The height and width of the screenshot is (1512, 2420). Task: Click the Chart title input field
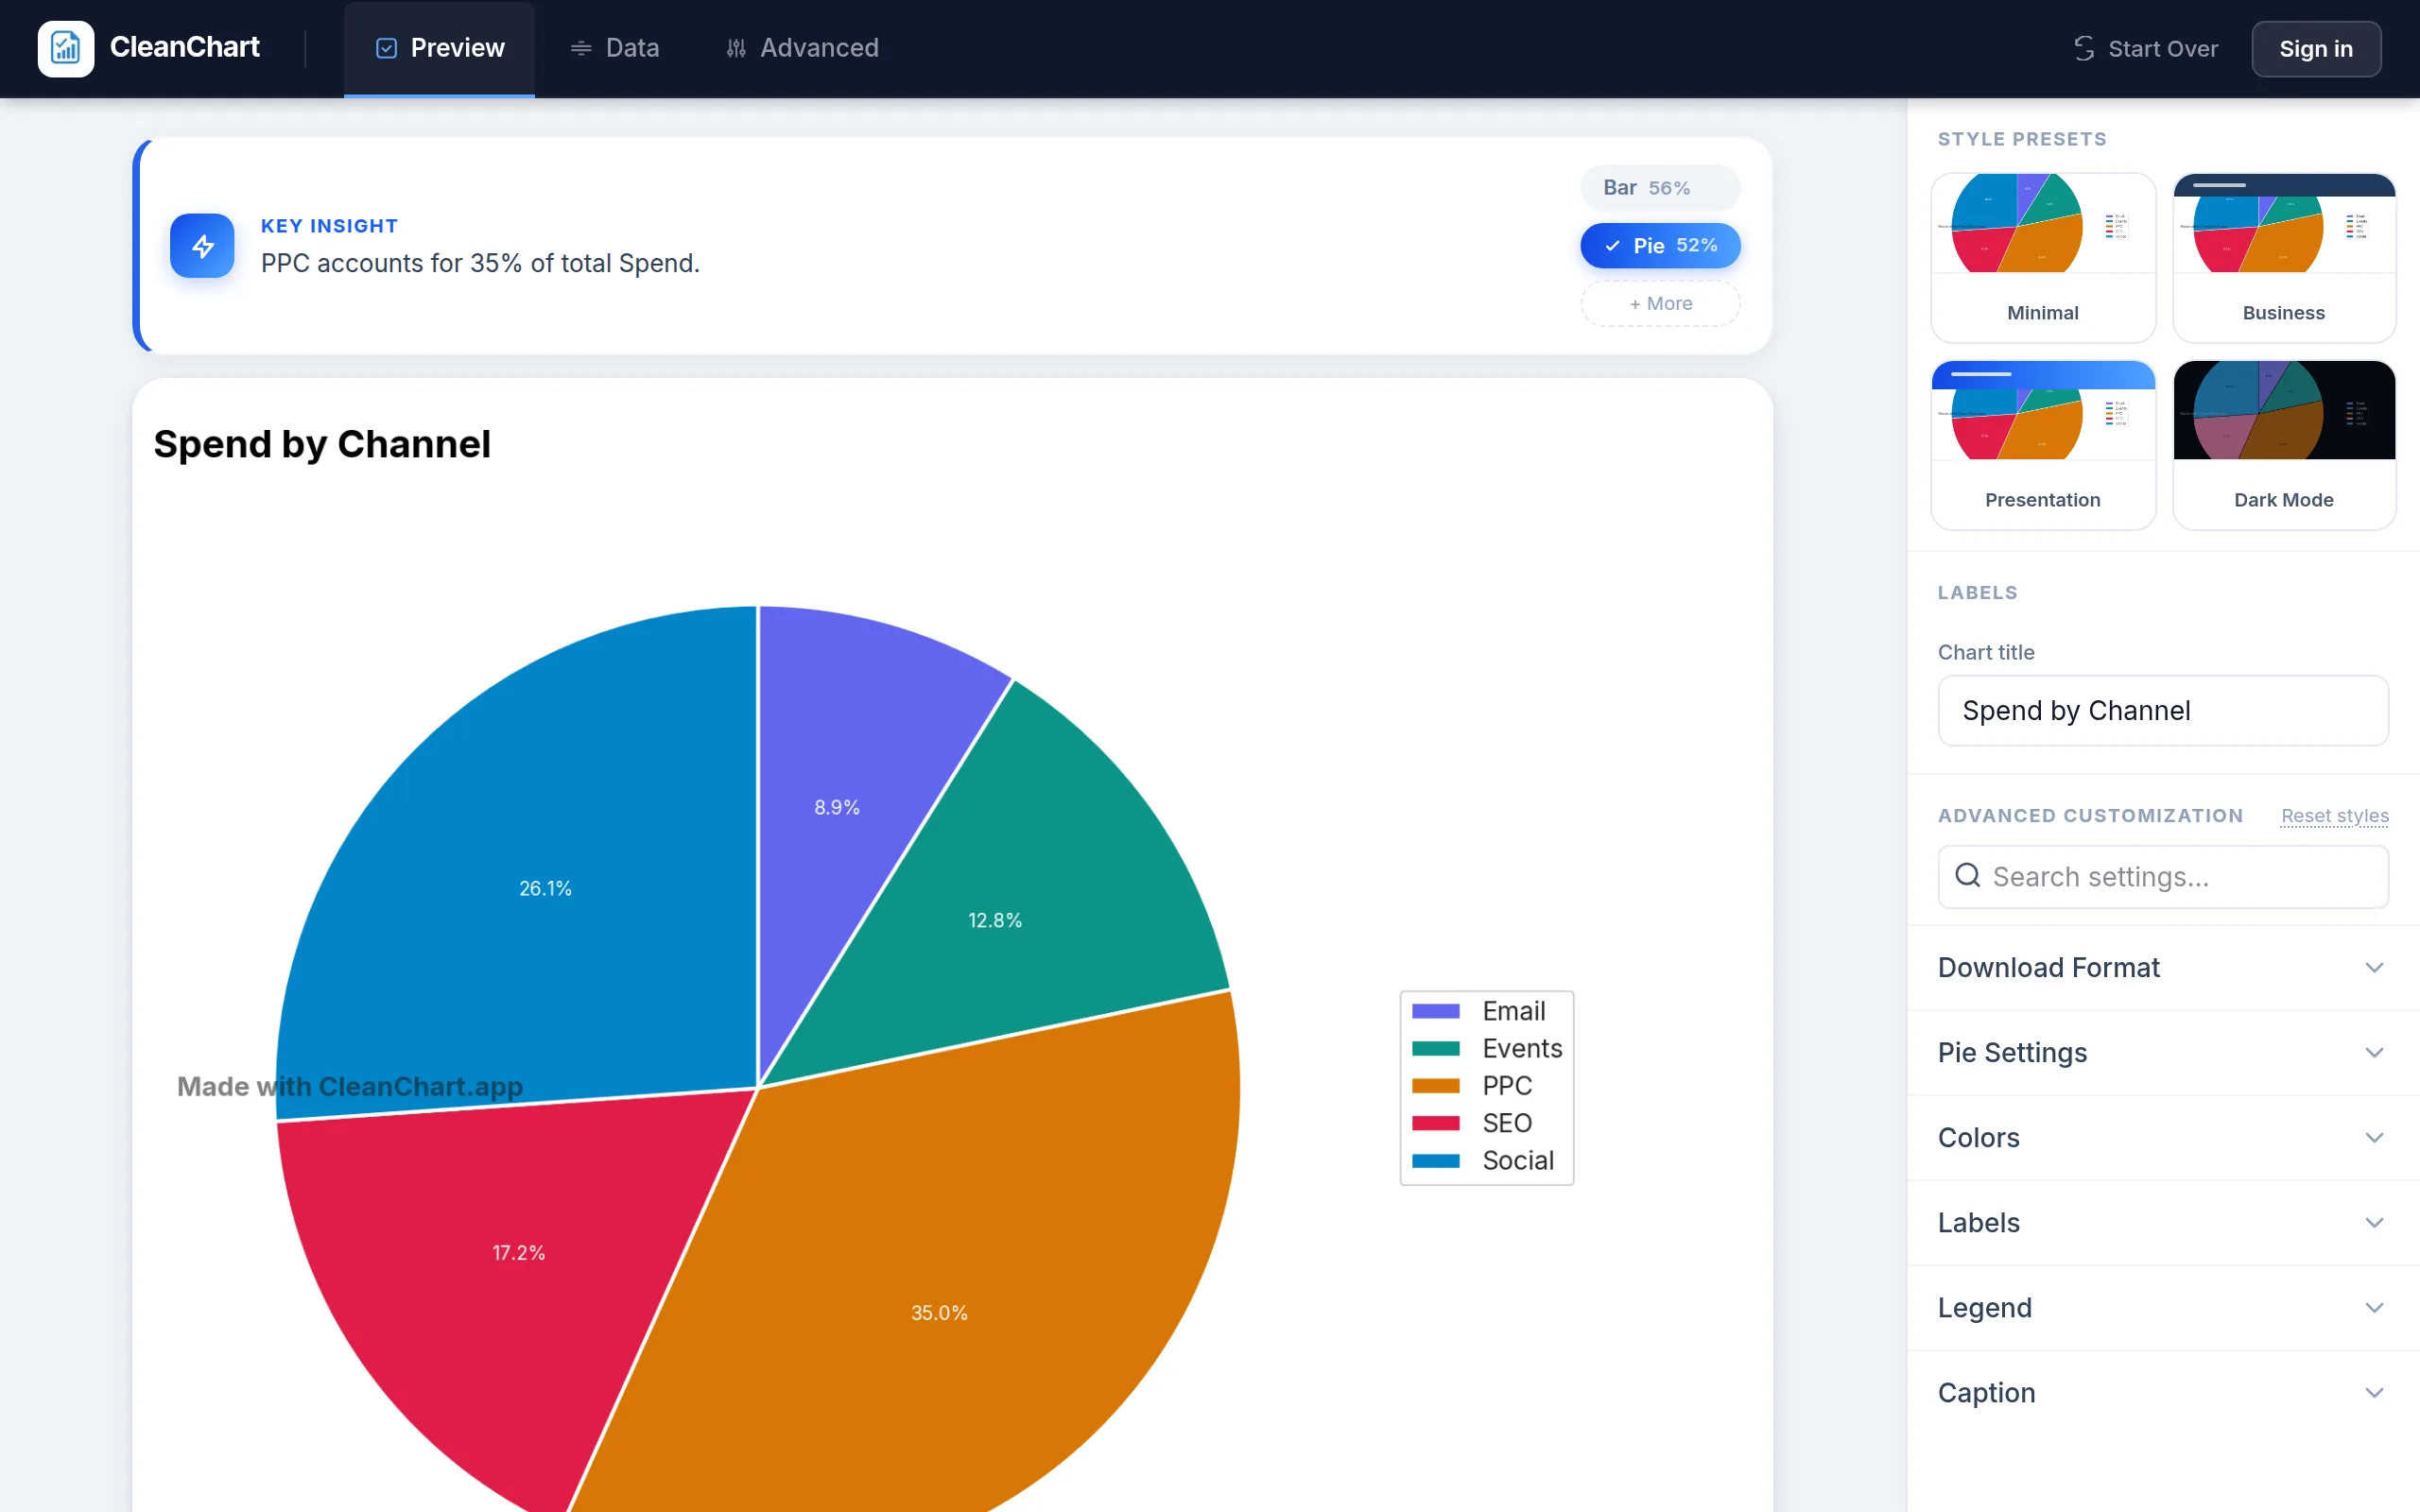click(2163, 710)
